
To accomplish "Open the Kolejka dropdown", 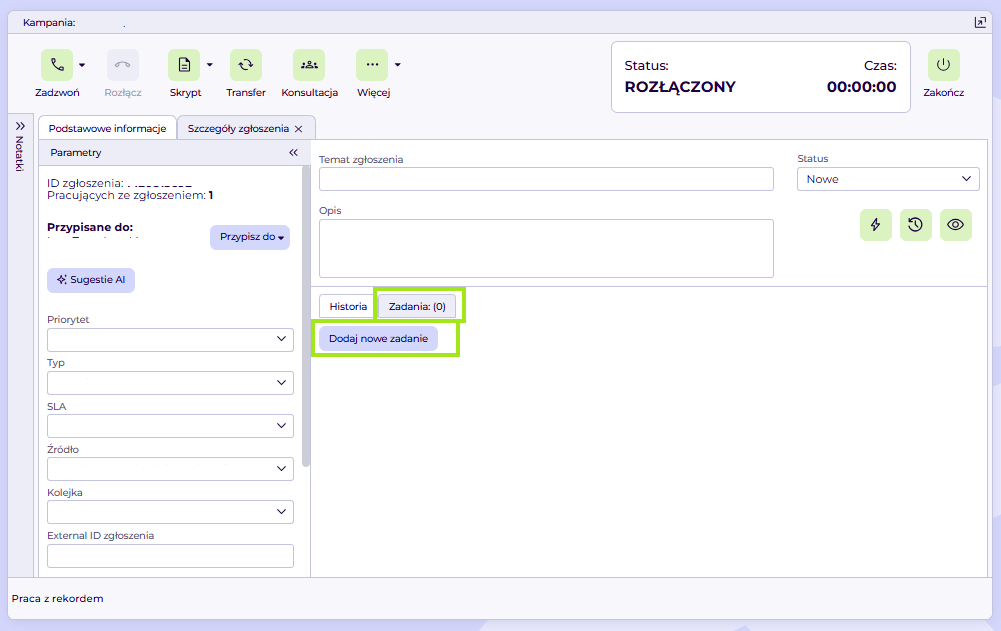I will coord(170,512).
